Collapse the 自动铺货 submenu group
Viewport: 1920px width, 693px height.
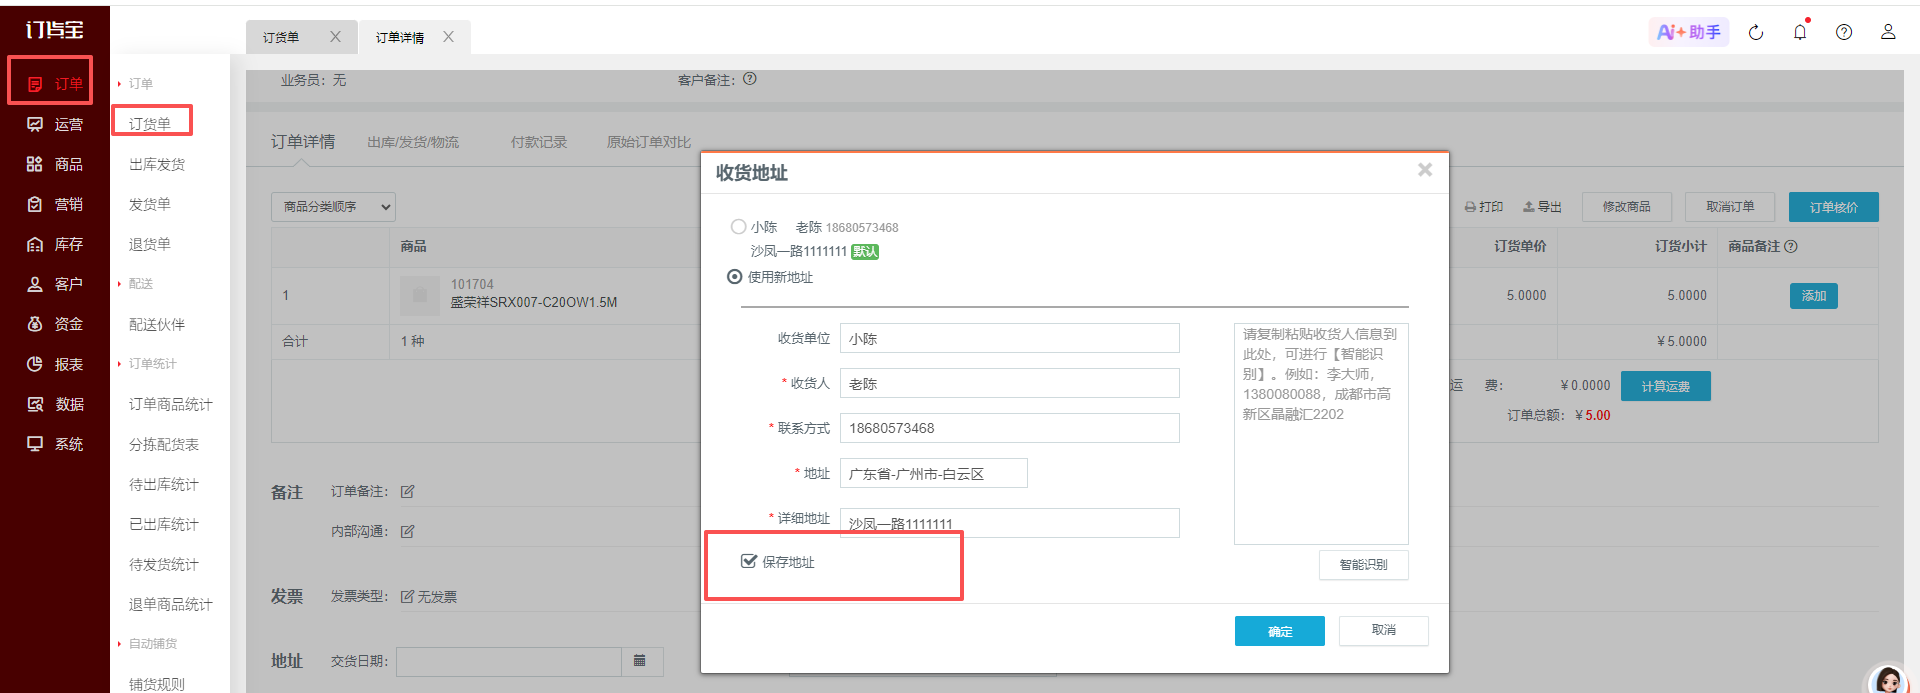(x=147, y=644)
